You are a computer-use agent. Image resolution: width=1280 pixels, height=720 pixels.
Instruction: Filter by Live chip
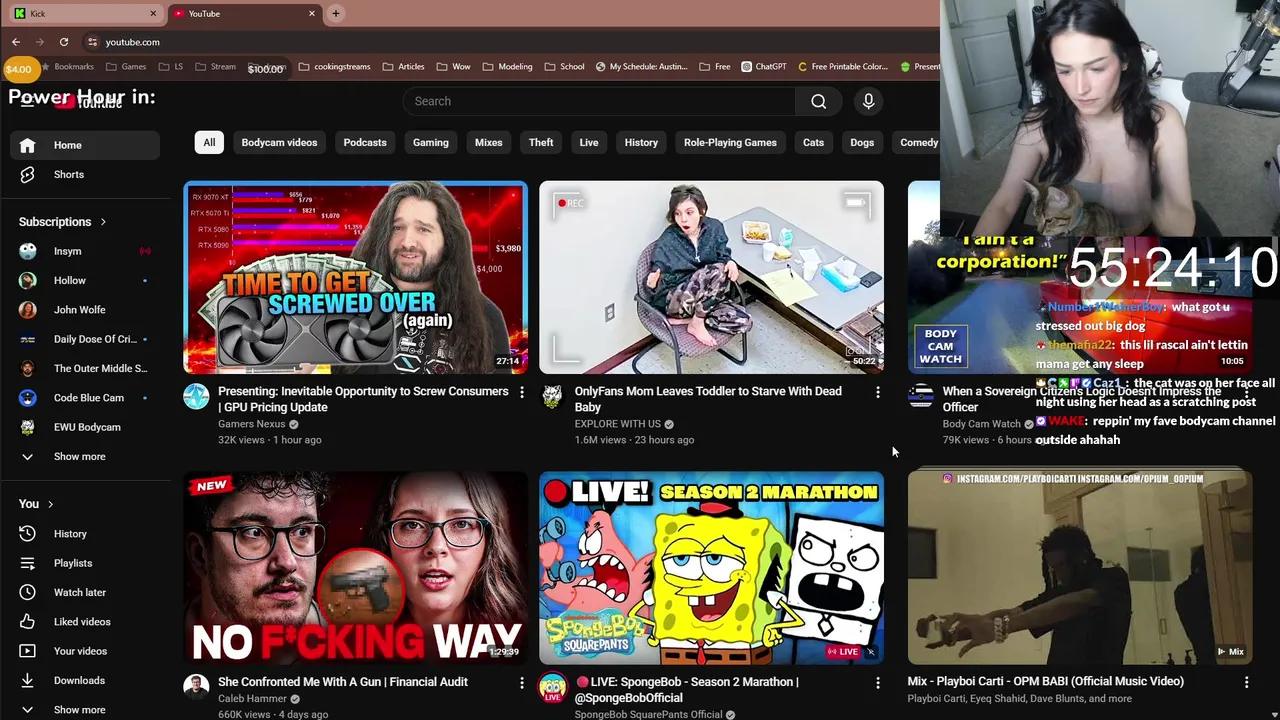click(589, 142)
